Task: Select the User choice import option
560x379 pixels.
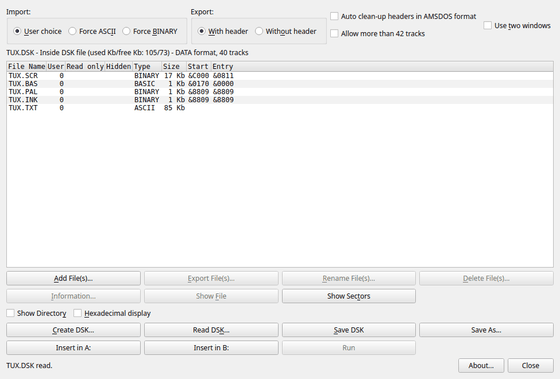Action: click(x=38, y=31)
